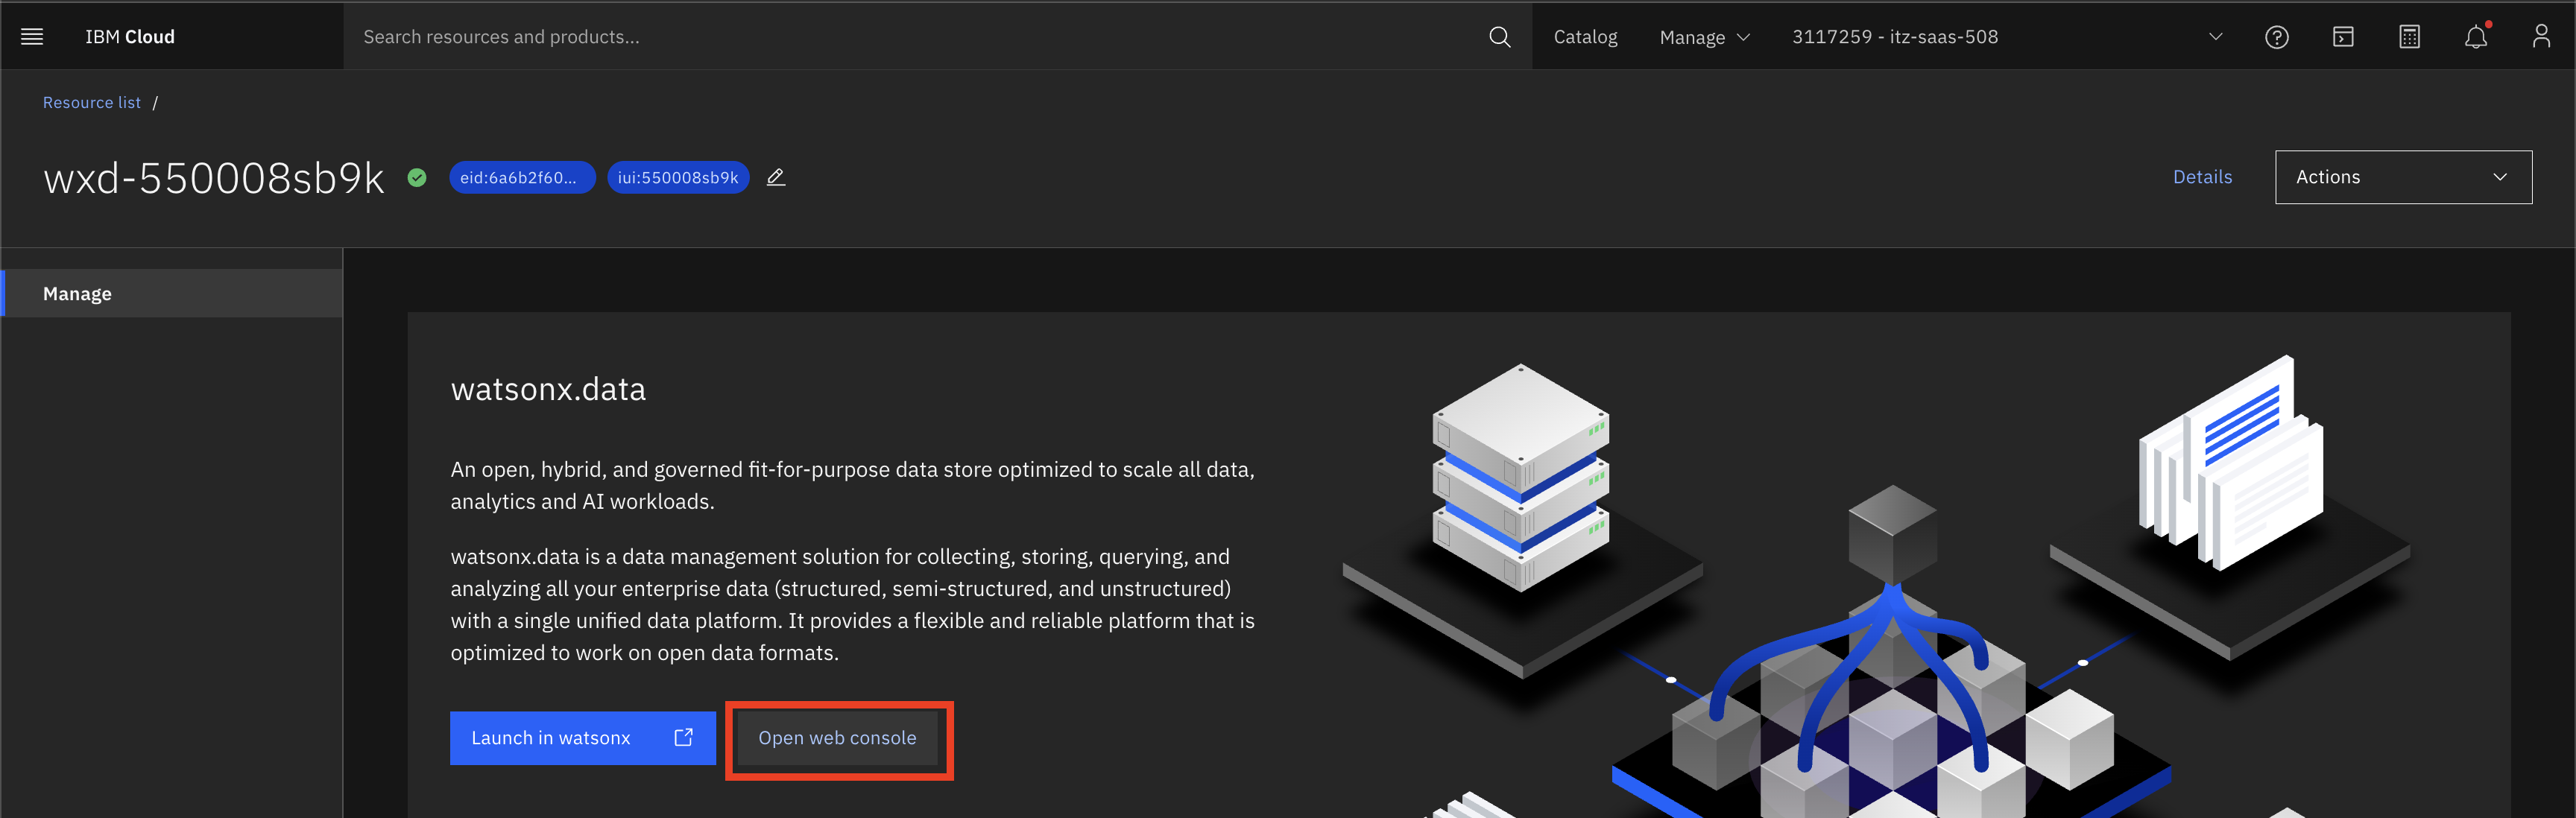Open the Help question mark icon
This screenshot has width=2576, height=818.
point(2276,37)
